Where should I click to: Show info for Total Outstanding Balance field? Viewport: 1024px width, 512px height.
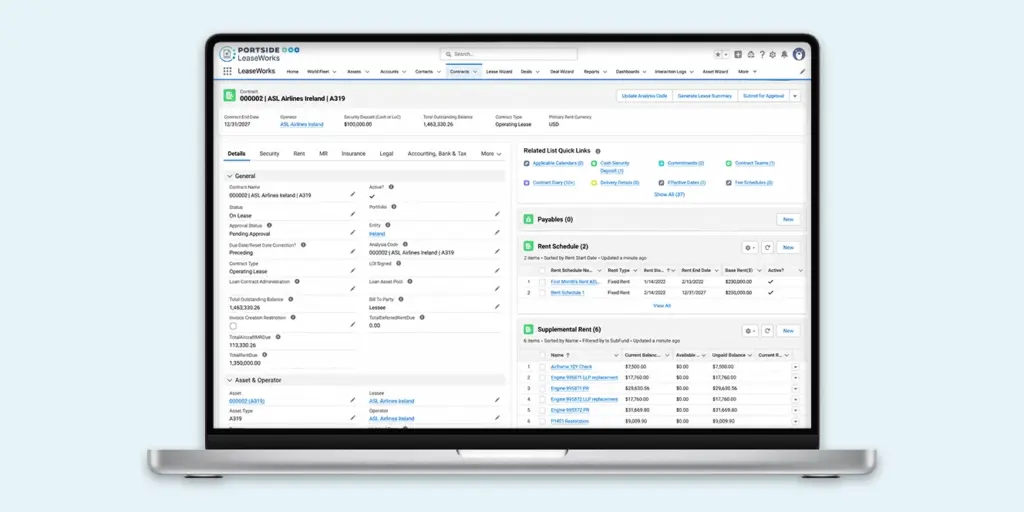pos(291,299)
